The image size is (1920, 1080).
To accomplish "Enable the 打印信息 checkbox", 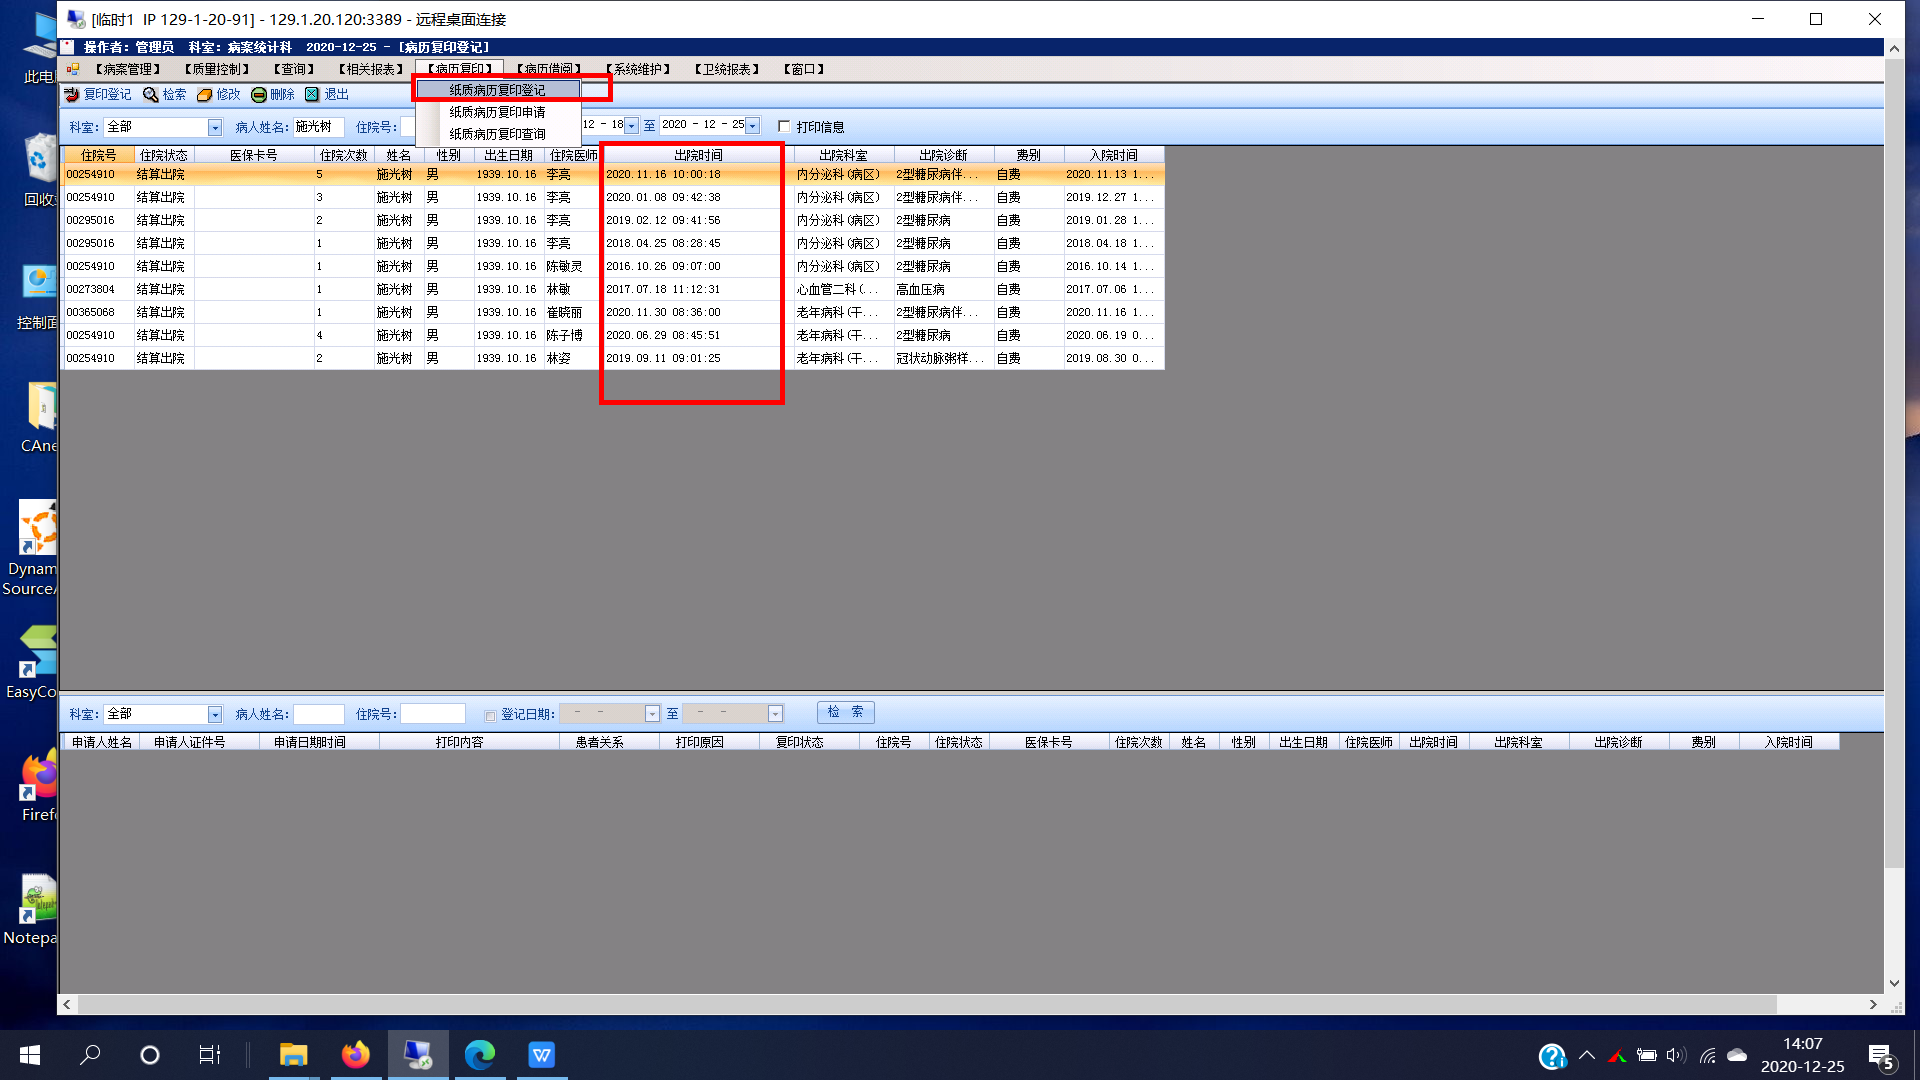I will tap(785, 127).
